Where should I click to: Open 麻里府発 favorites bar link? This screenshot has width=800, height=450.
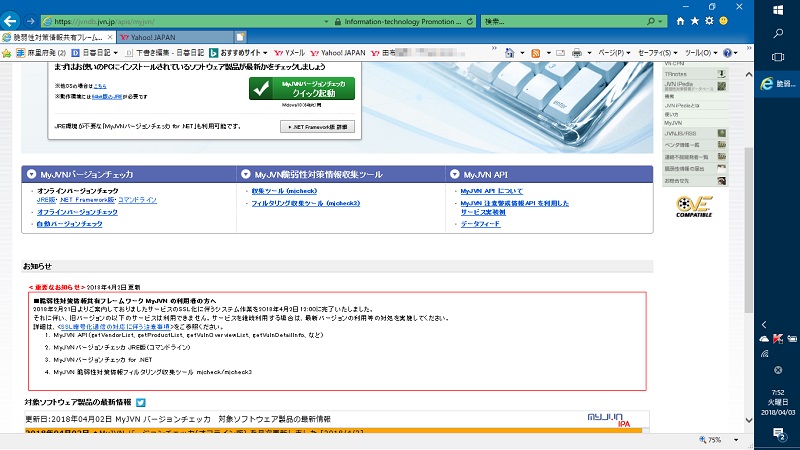pos(41,53)
